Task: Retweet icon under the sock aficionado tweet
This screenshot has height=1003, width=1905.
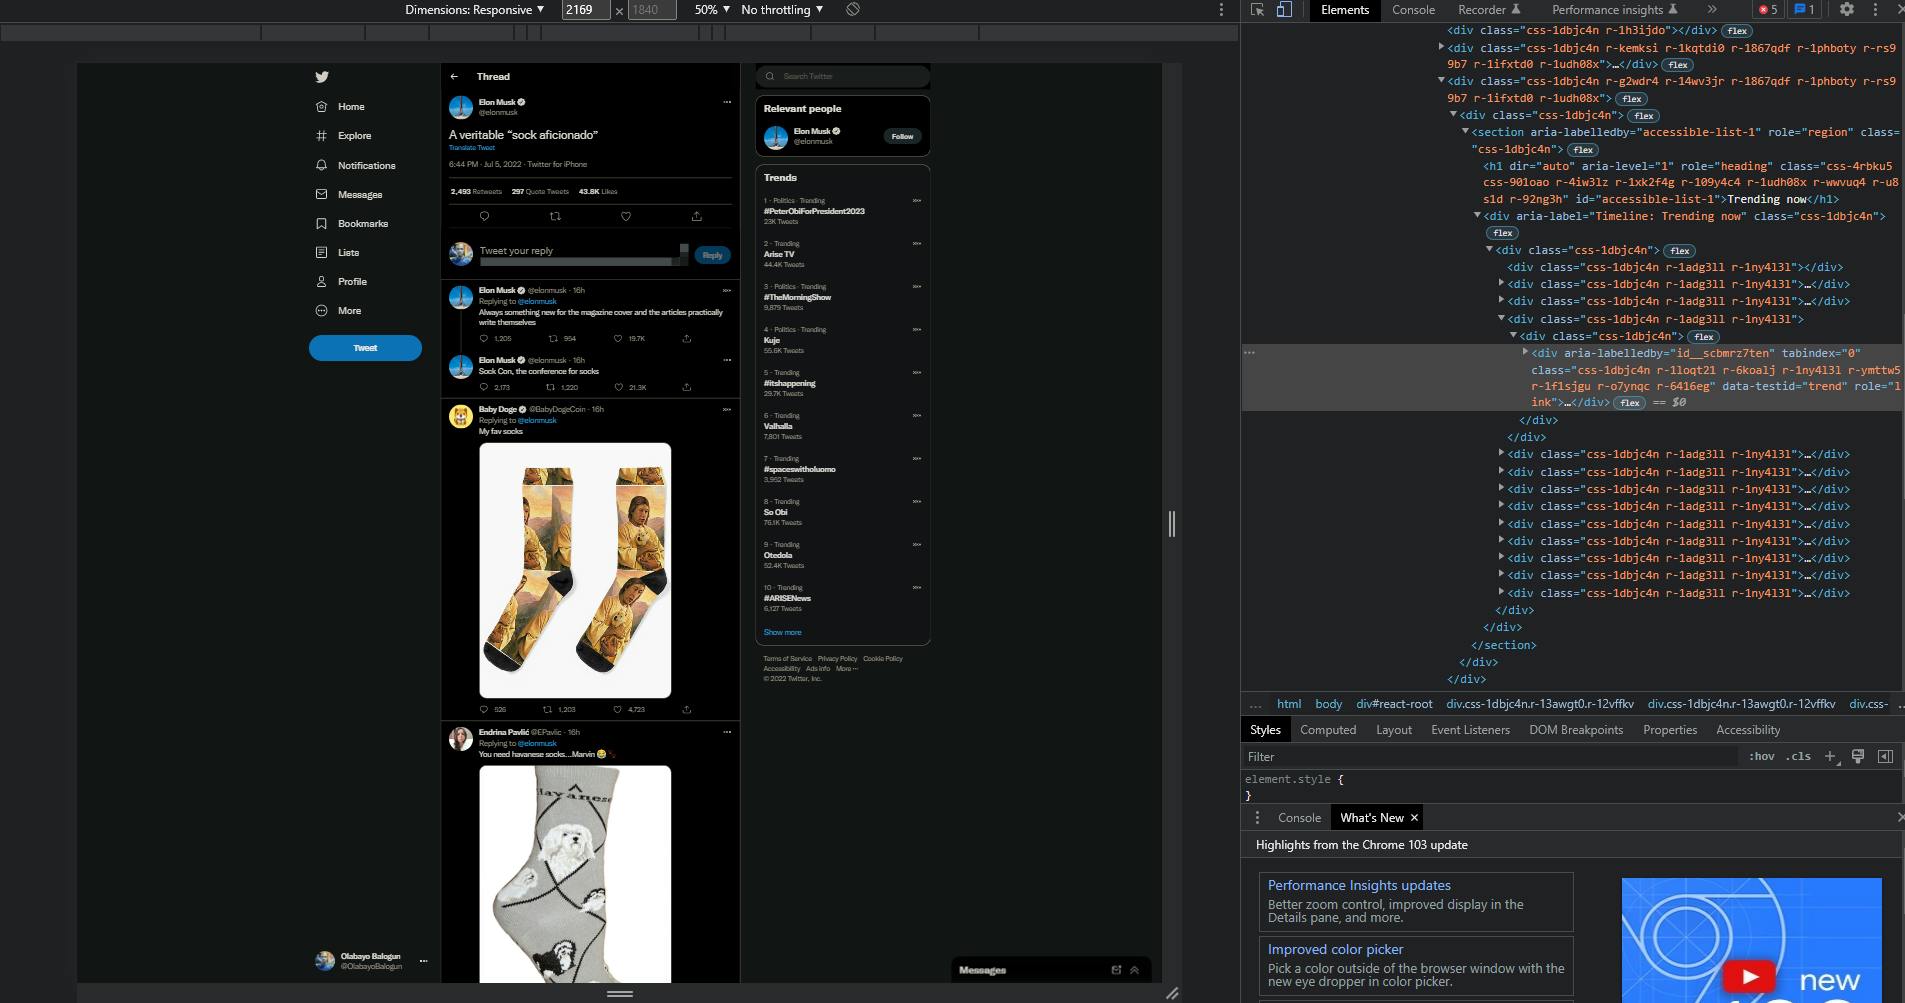Action: coord(555,216)
